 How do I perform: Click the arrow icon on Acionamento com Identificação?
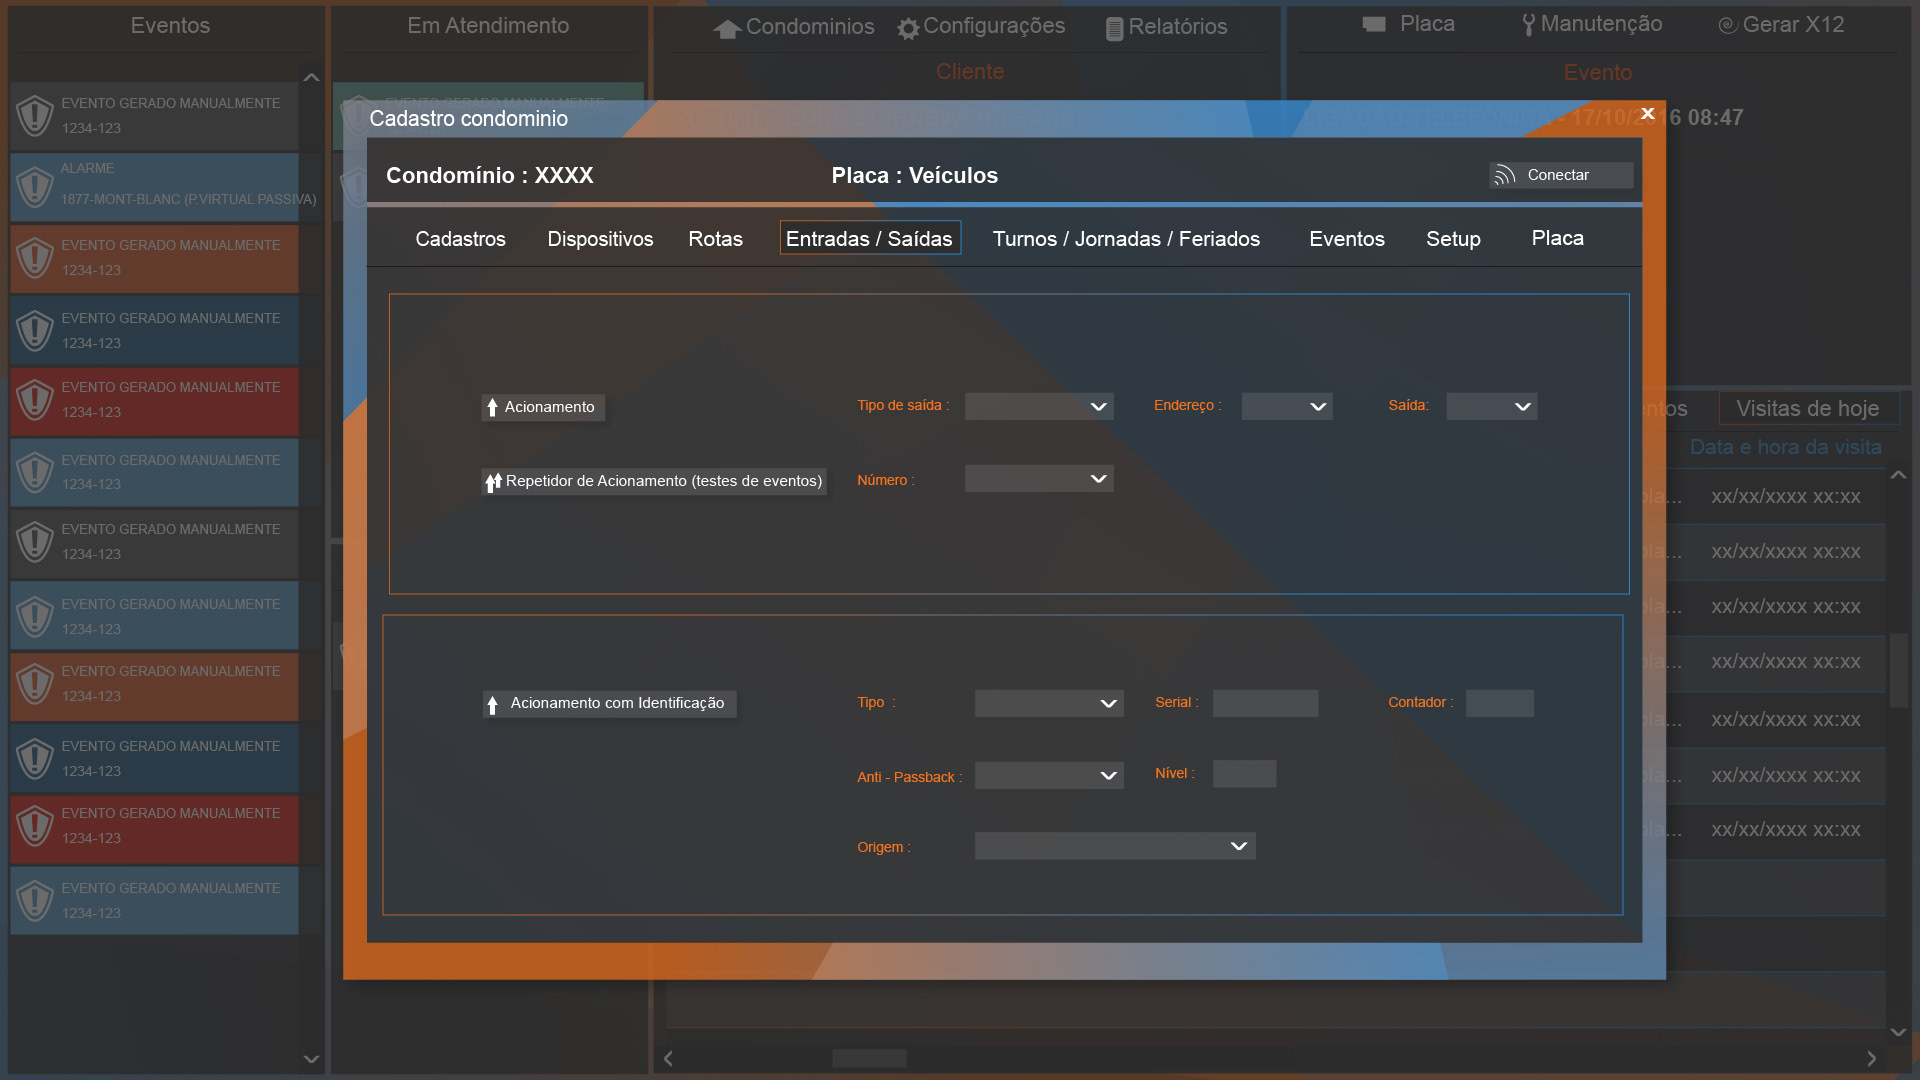(492, 705)
